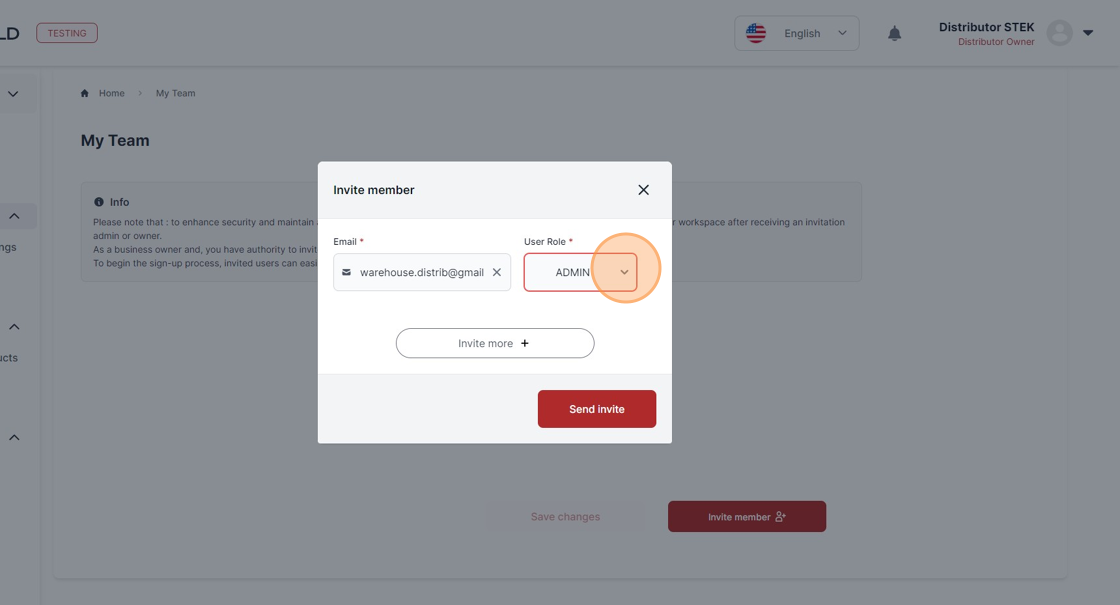Open the User Role ADMIN dropdown

[x=580, y=272]
